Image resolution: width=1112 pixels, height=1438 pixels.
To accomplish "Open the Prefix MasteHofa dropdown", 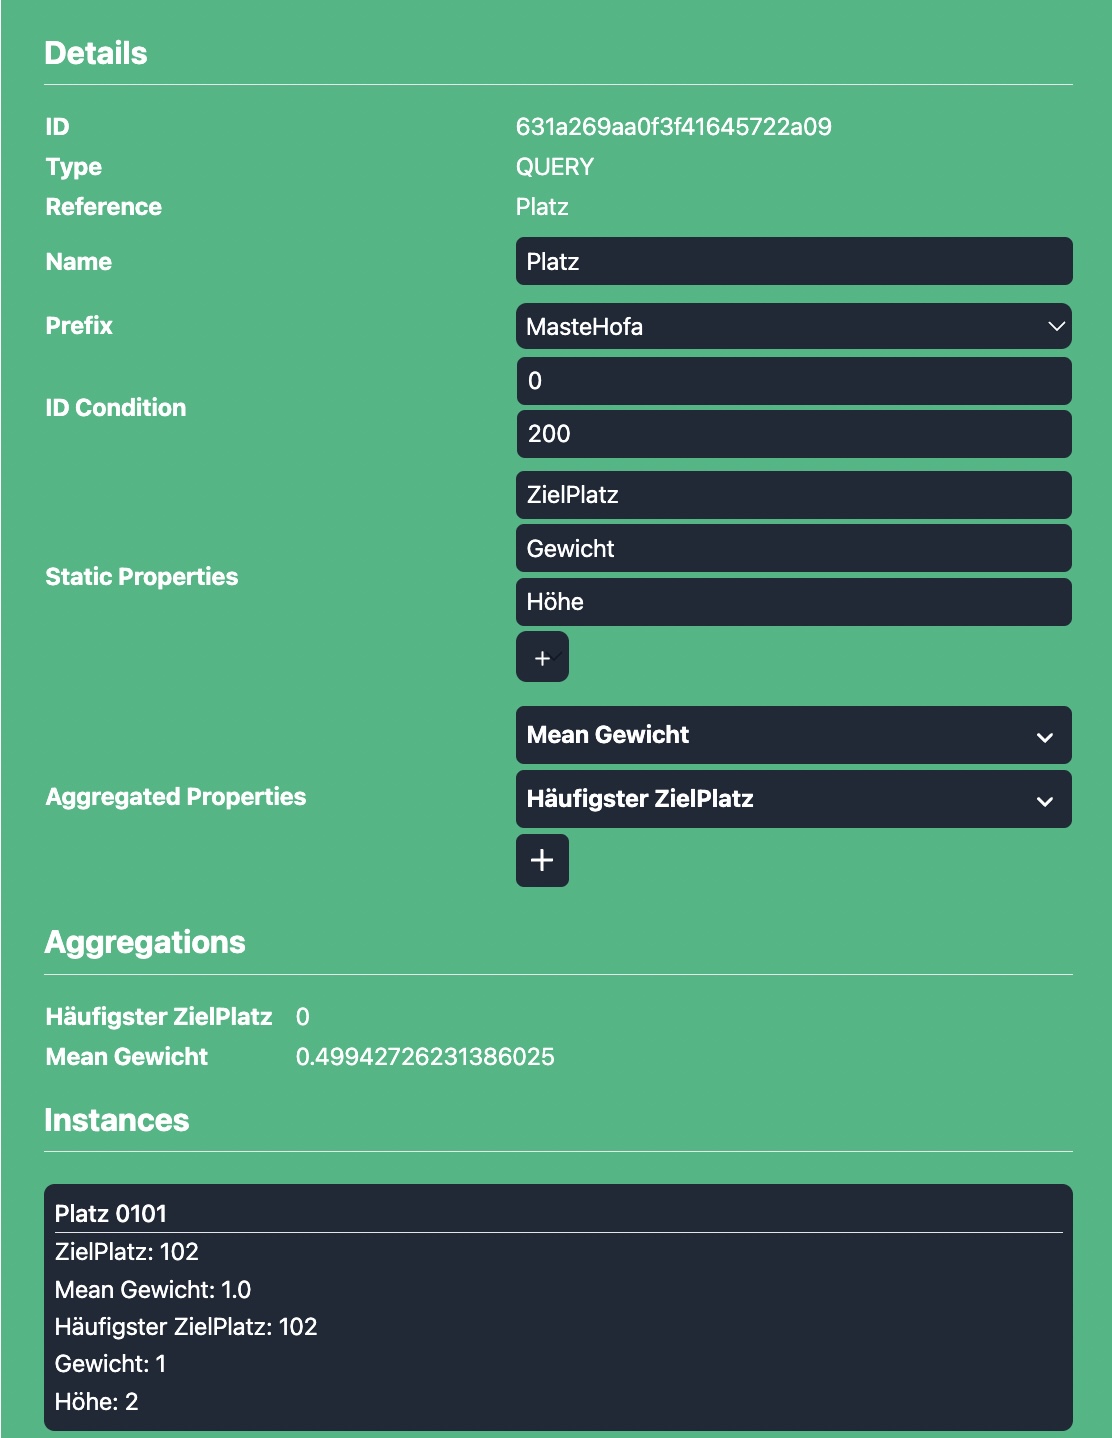I will coord(794,326).
